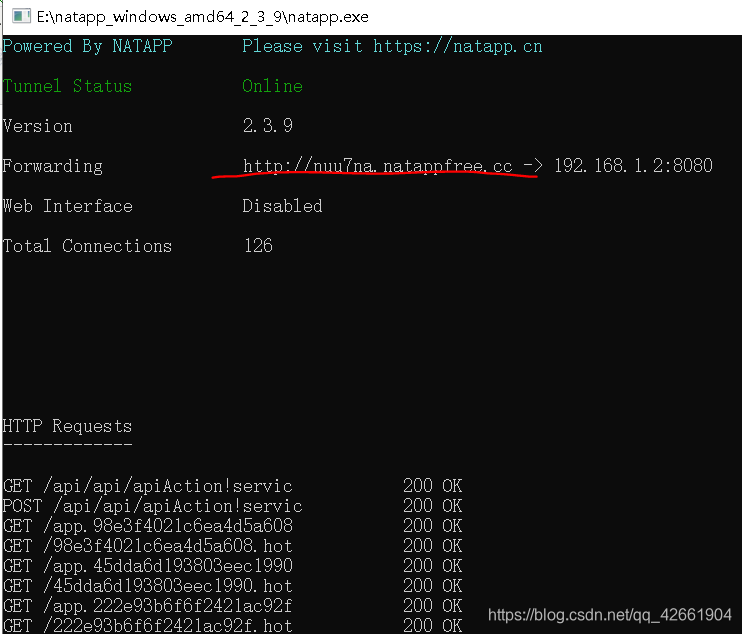The width and height of the screenshot is (742, 634).
Task: Click the 'GET /app.98e3f4021c6ea4d5a608' request line
Action: click(148, 526)
